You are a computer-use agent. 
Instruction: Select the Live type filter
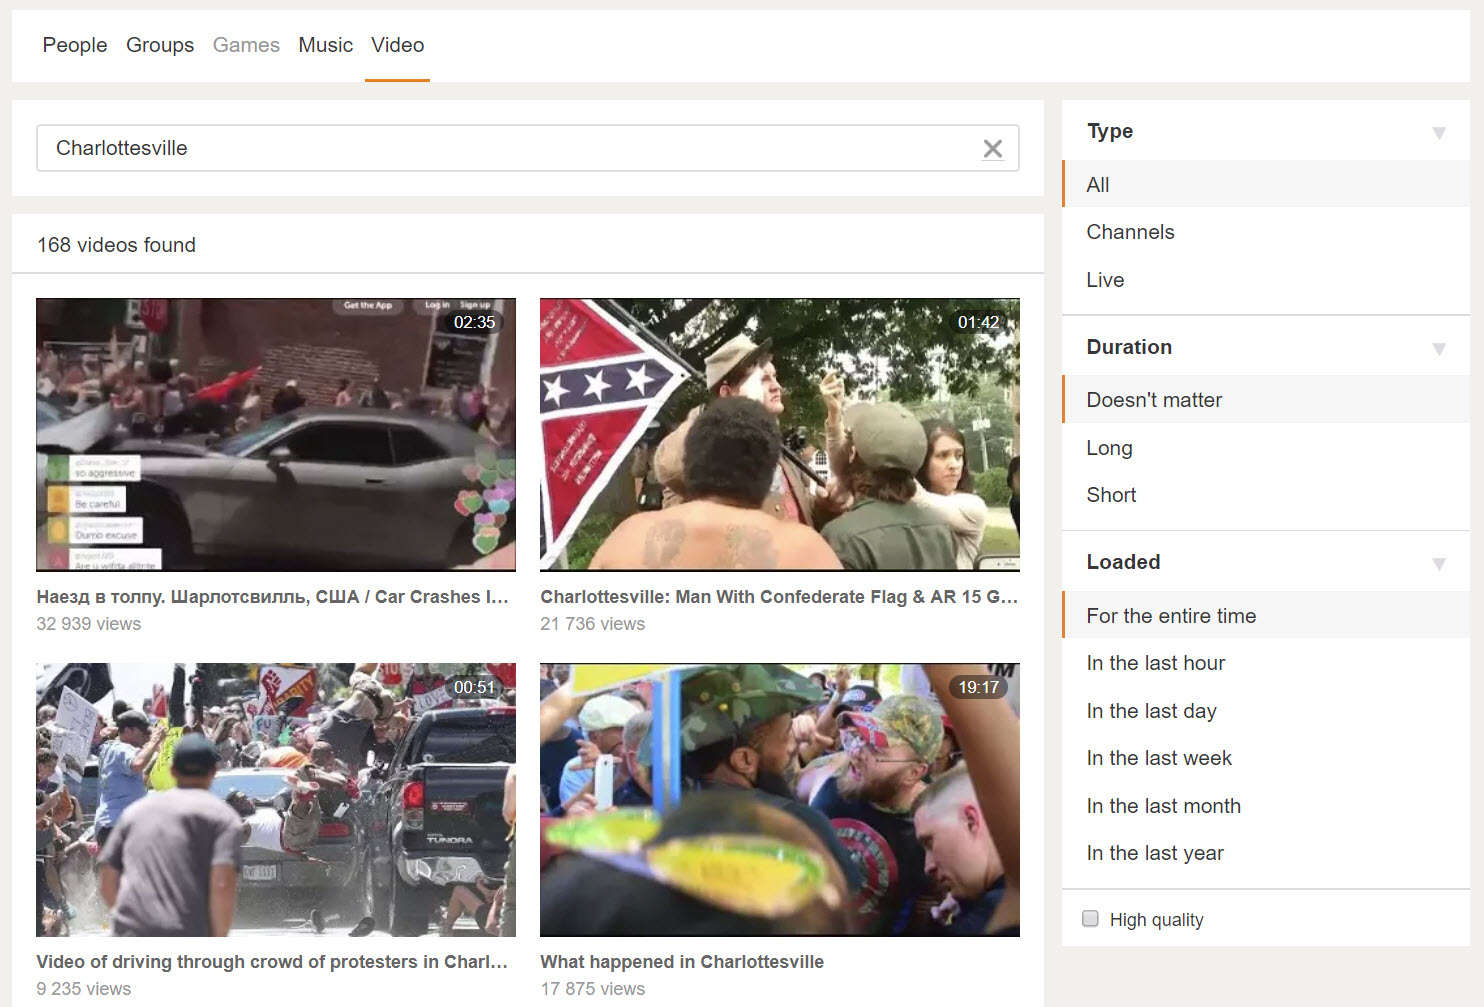click(1105, 280)
